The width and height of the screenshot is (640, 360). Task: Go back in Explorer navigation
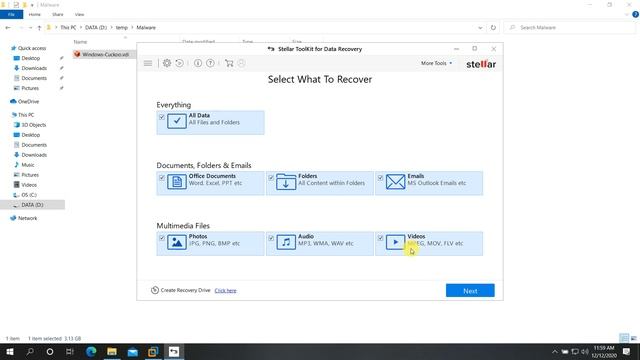[8, 27]
